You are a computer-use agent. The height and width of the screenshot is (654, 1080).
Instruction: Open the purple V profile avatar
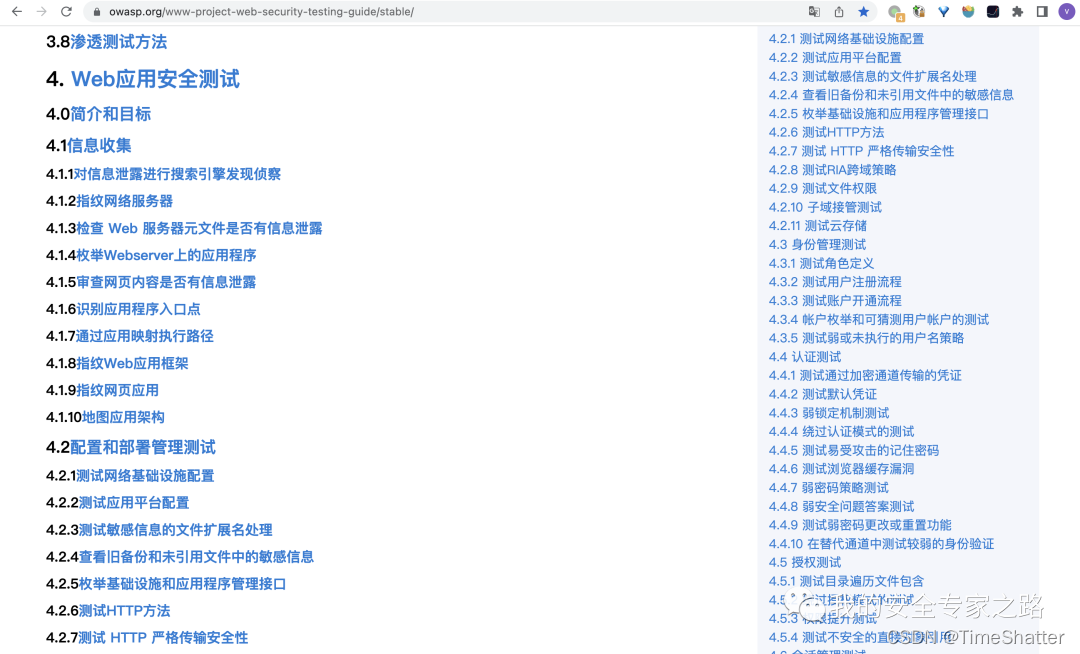tap(1067, 12)
